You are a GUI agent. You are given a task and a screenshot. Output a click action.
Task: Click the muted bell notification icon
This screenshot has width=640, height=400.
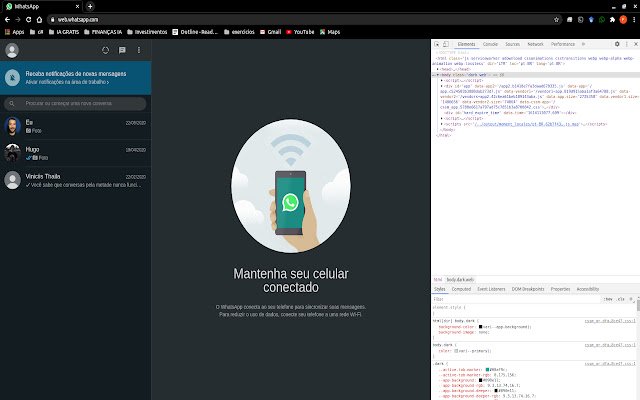point(12,78)
